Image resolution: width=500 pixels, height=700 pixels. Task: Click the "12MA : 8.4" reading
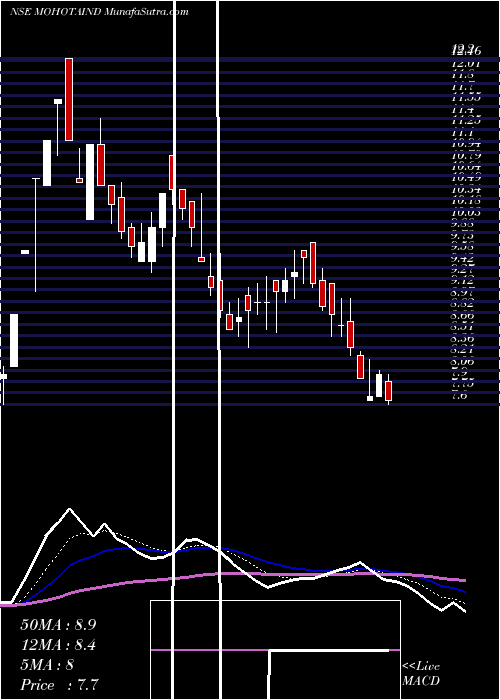(58, 645)
